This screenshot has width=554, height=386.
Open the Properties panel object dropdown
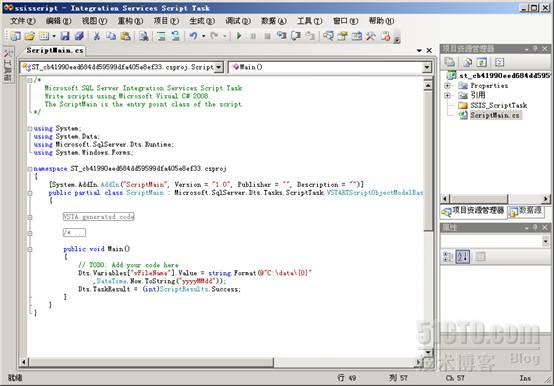coord(546,242)
